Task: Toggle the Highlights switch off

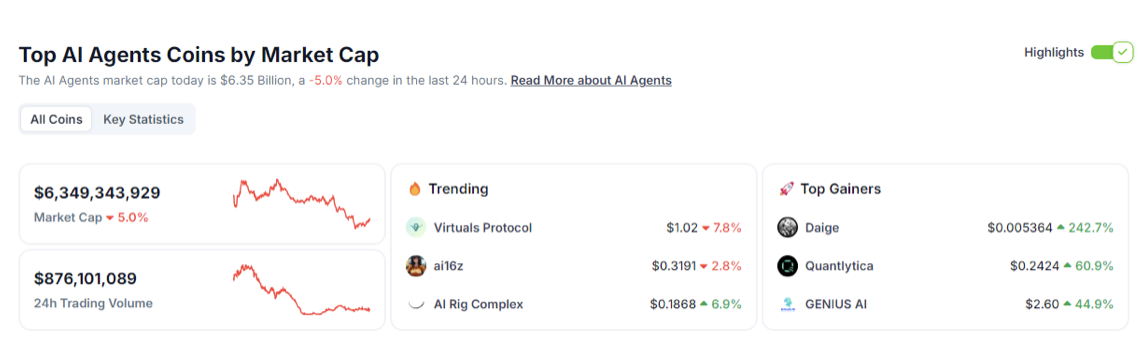Action: pyautogui.click(x=1111, y=52)
